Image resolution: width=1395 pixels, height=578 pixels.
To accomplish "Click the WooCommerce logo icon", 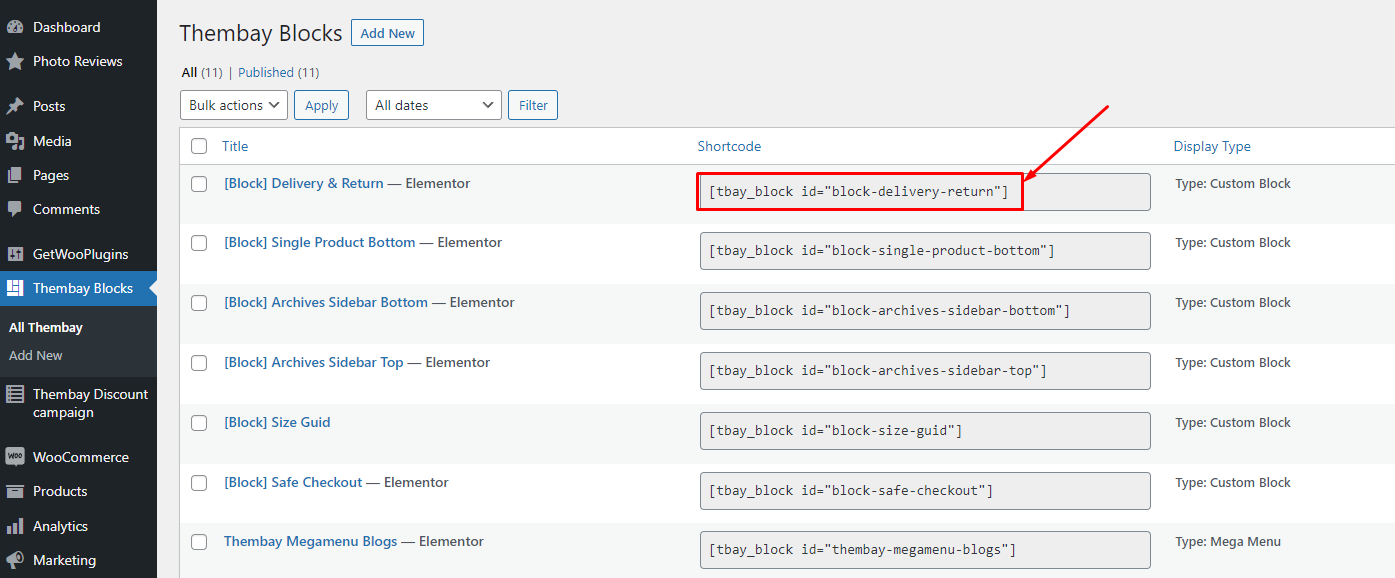I will tap(15, 457).
